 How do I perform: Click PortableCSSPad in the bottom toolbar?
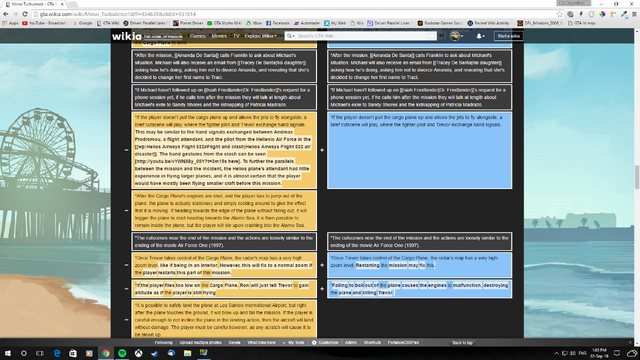click(403, 343)
